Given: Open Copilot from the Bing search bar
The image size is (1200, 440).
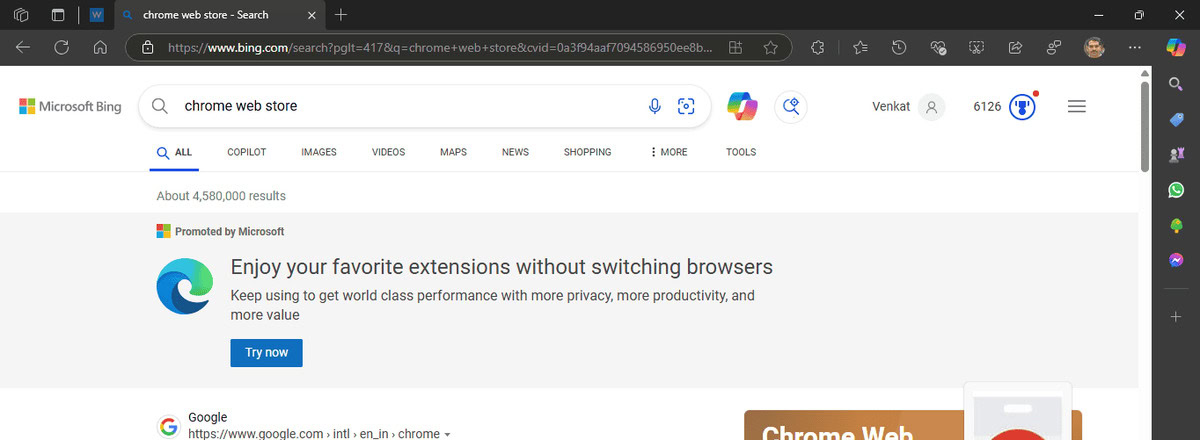Looking at the screenshot, I should pyautogui.click(x=742, y=106).
